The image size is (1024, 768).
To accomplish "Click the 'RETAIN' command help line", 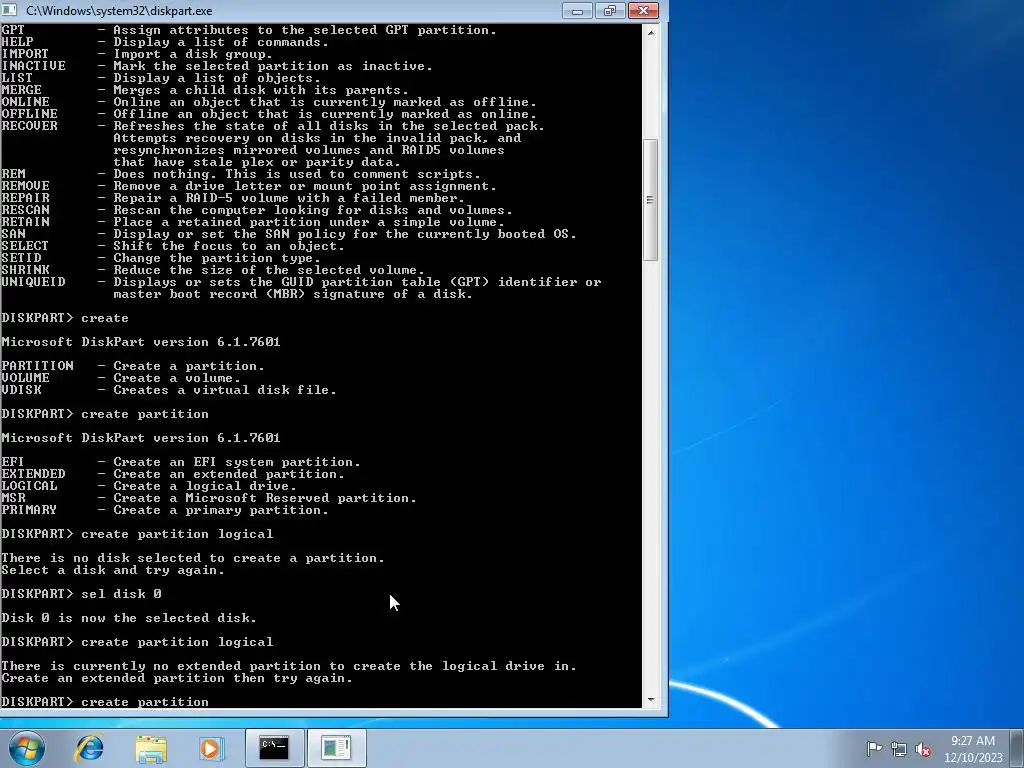I will click(252, 222).
